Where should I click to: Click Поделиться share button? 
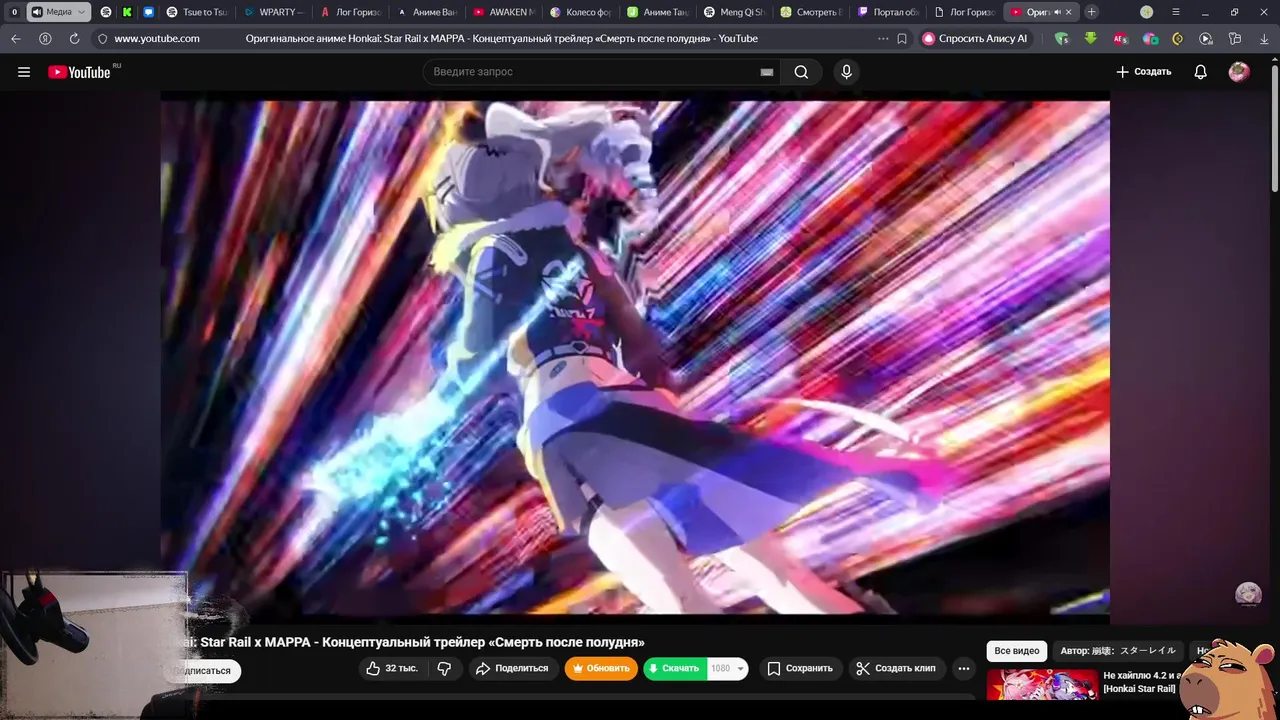click(x=512, y=668)
